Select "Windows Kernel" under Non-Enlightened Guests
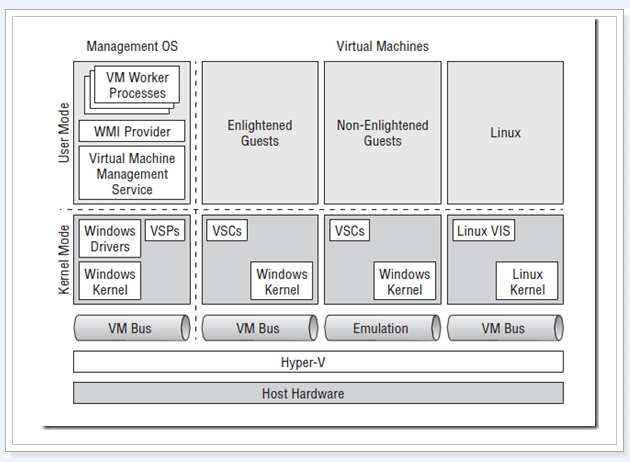Image resolution: width=630 pixels, height=462 pixels. click(x=405, y=281)
